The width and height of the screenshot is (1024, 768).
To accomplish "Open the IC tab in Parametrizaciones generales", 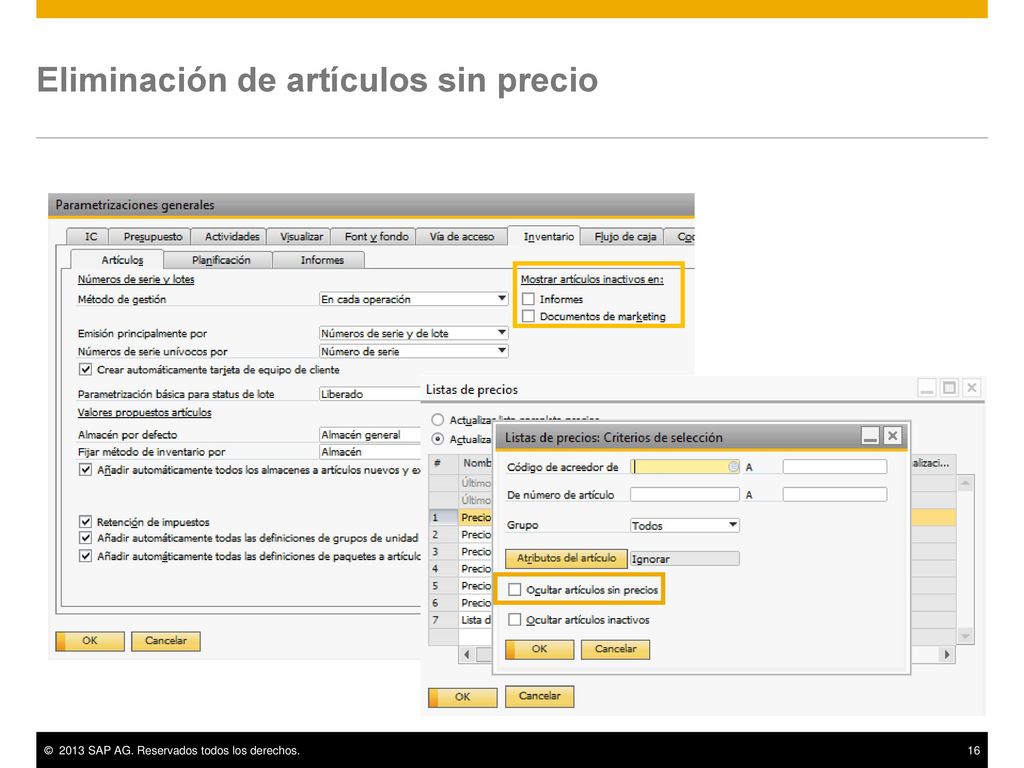I will (91, 236).
